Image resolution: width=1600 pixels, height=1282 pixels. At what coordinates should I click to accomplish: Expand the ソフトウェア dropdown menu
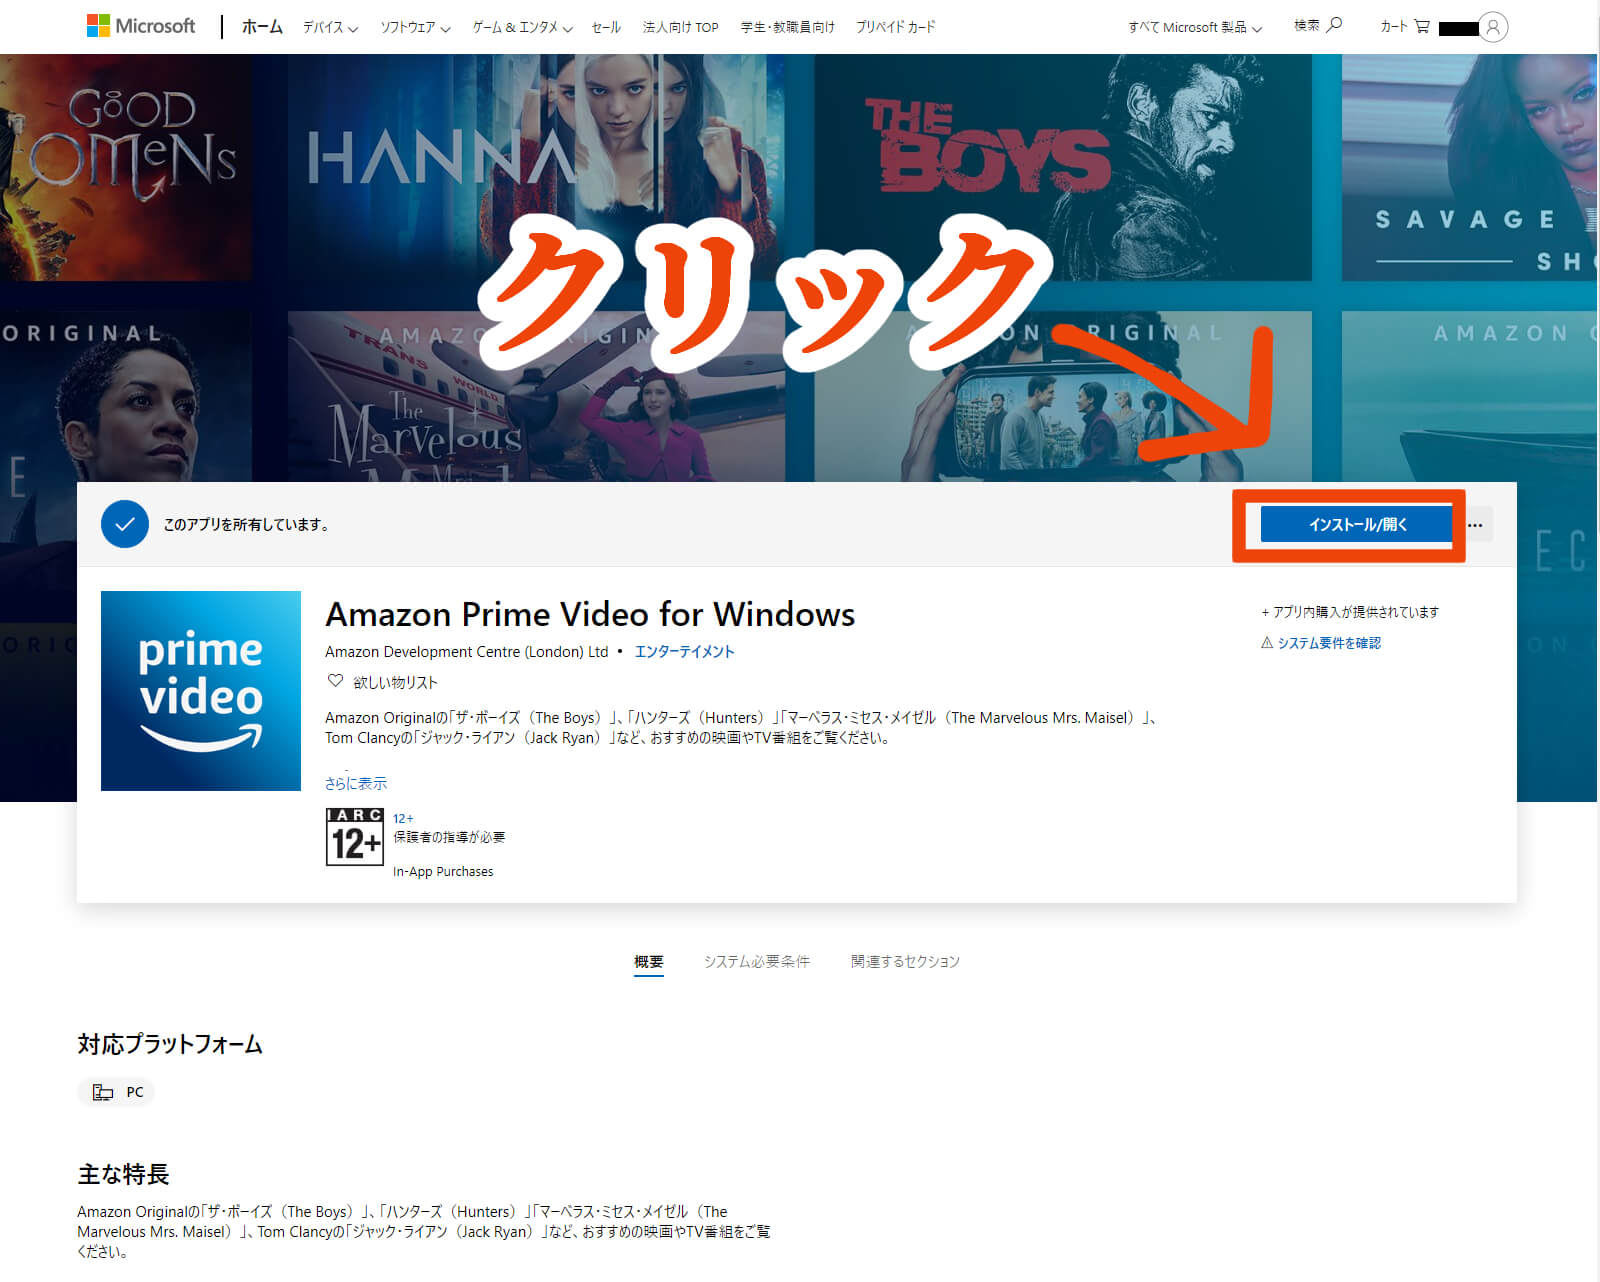tap(415, 28)
